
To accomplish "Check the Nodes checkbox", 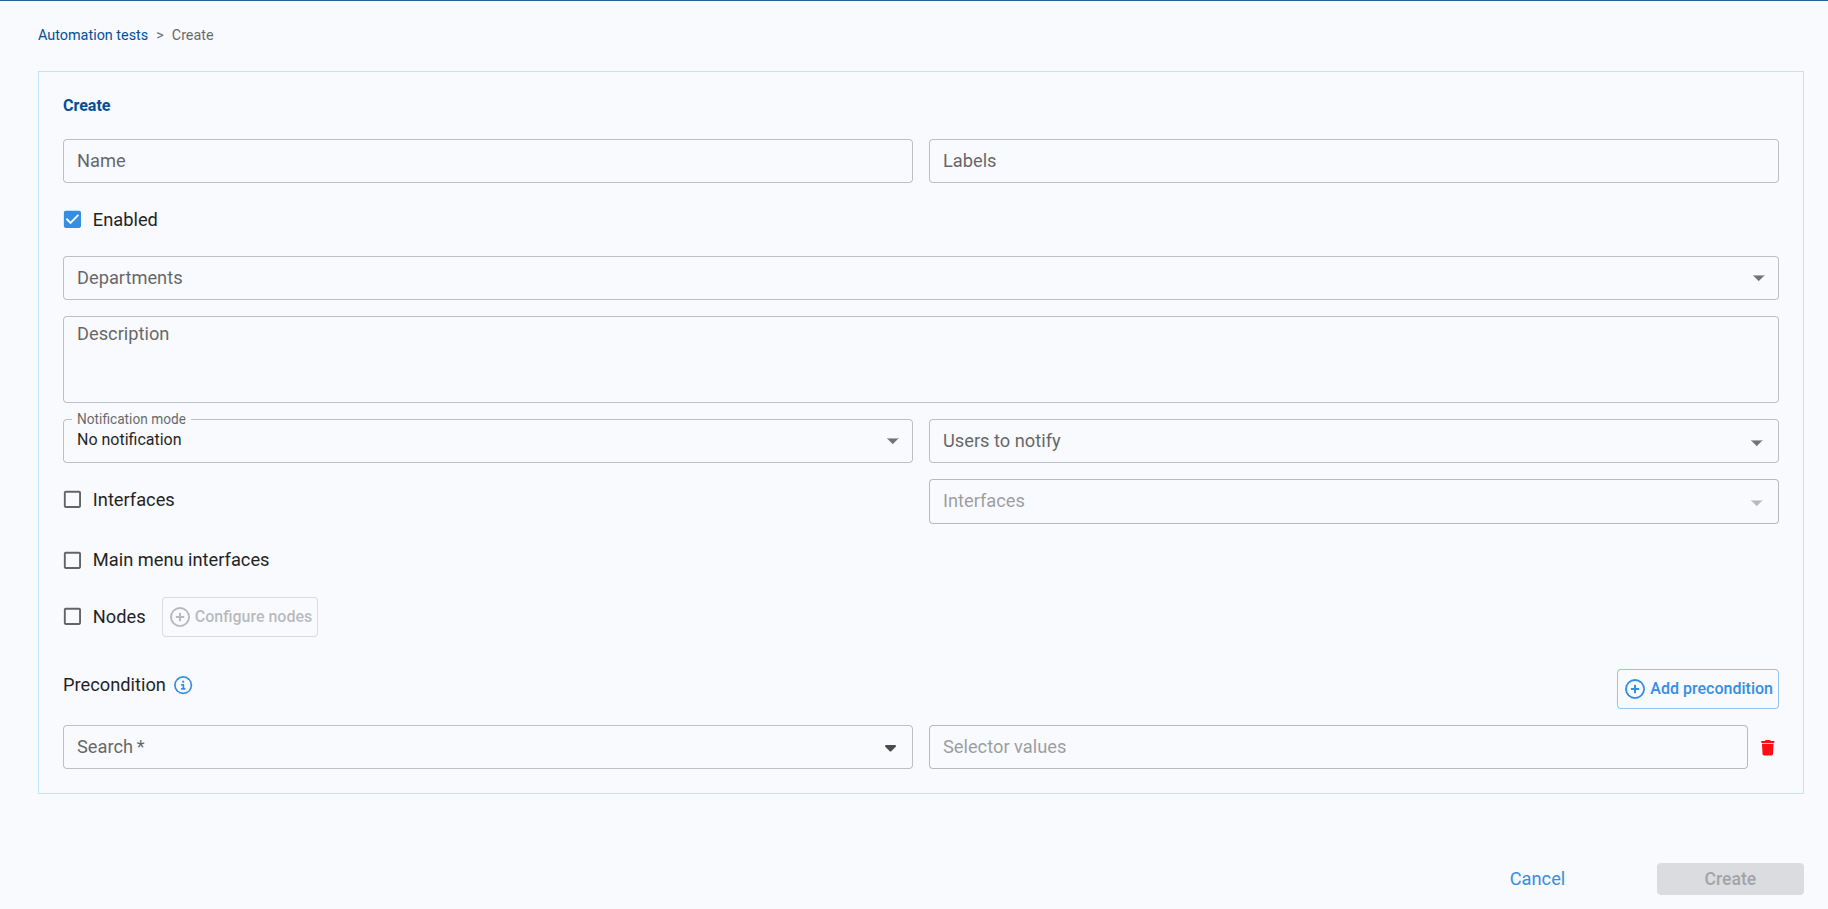I will click(73, 617).
